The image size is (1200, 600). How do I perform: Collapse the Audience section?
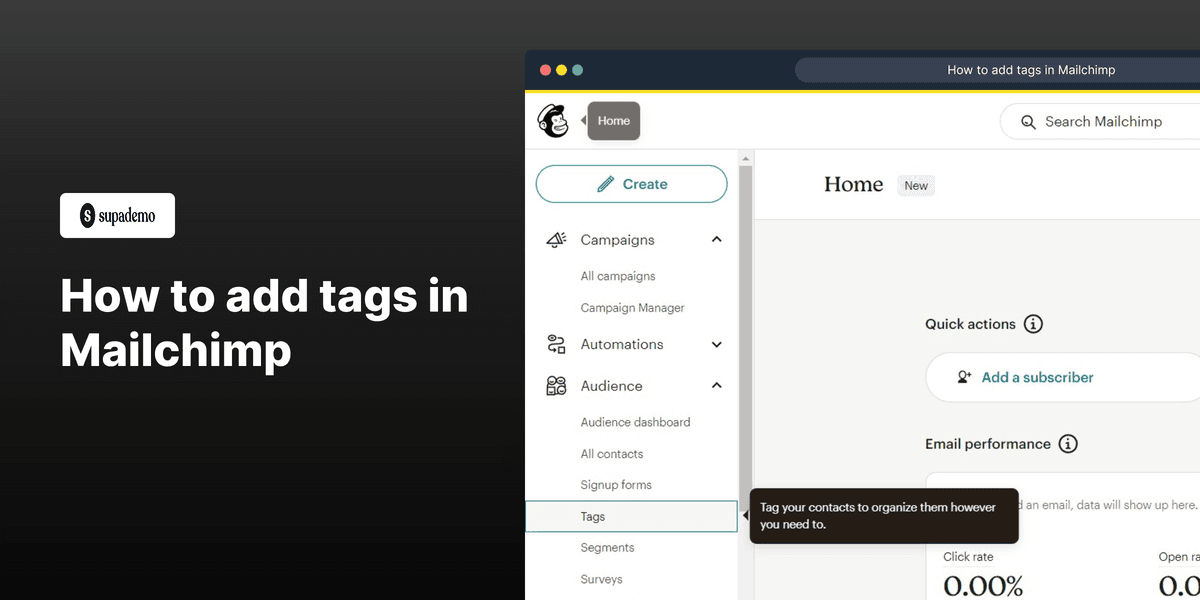716,385
